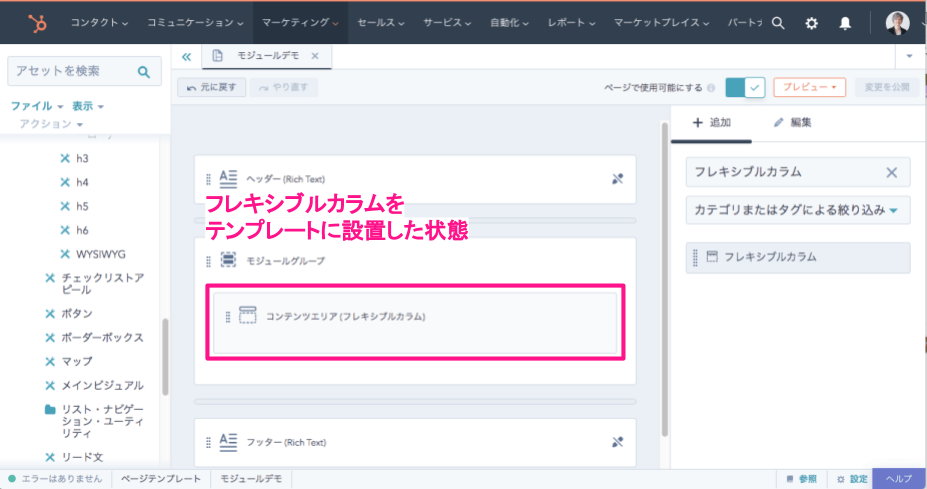Open the ファイル dropdown menu
Image resolution: width=927 pixels, height=489 pixels.
(37, 106)
